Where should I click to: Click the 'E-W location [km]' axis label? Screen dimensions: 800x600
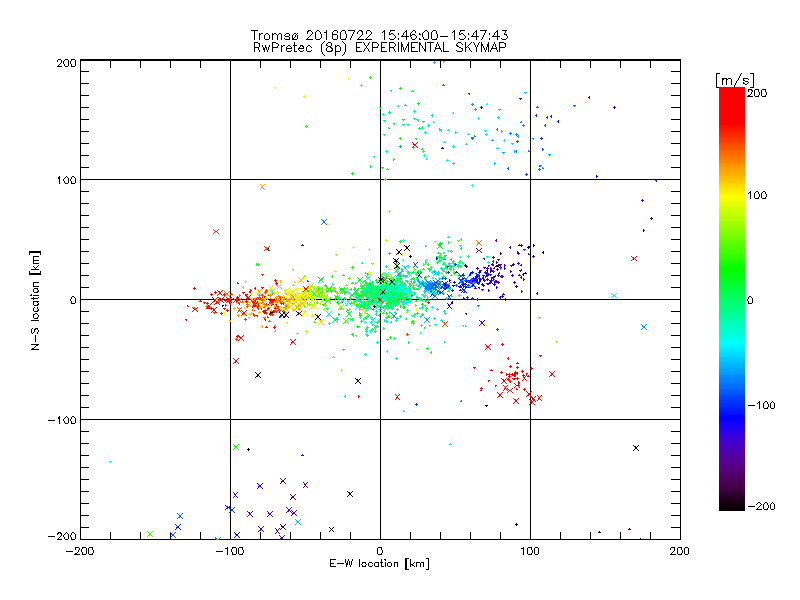[x=379, y=564]
